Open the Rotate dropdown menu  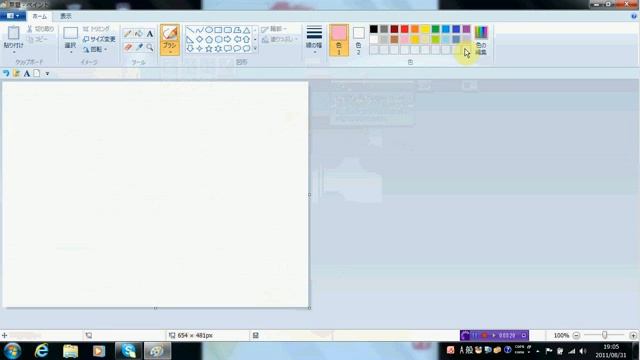95,49
